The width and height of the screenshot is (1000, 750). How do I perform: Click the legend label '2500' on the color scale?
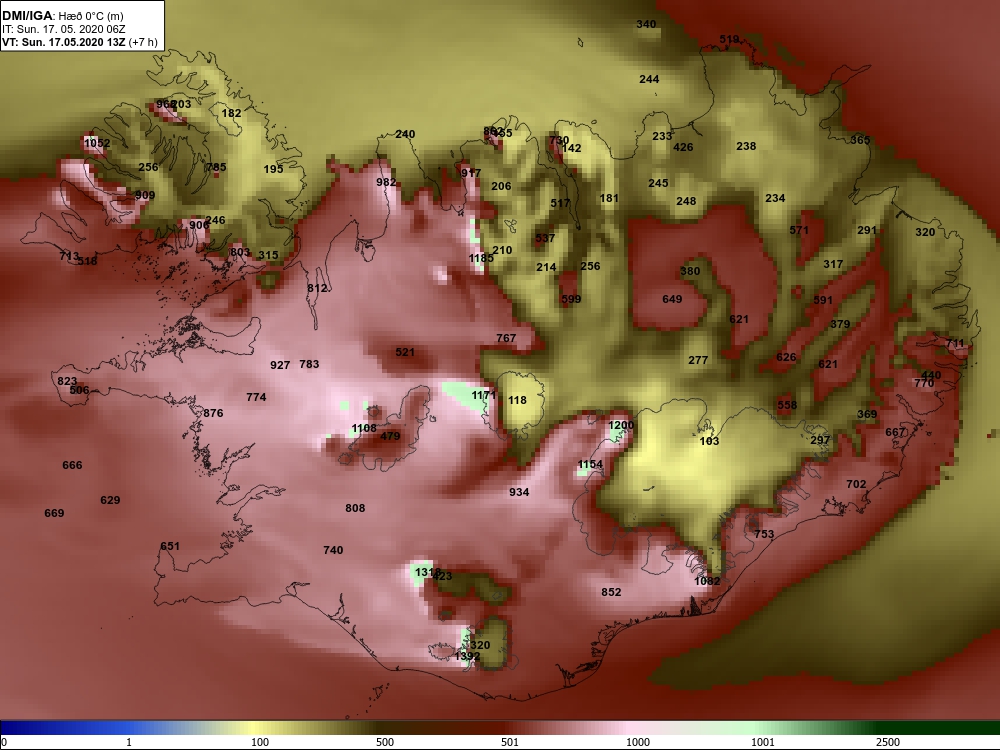pos(888,742)
